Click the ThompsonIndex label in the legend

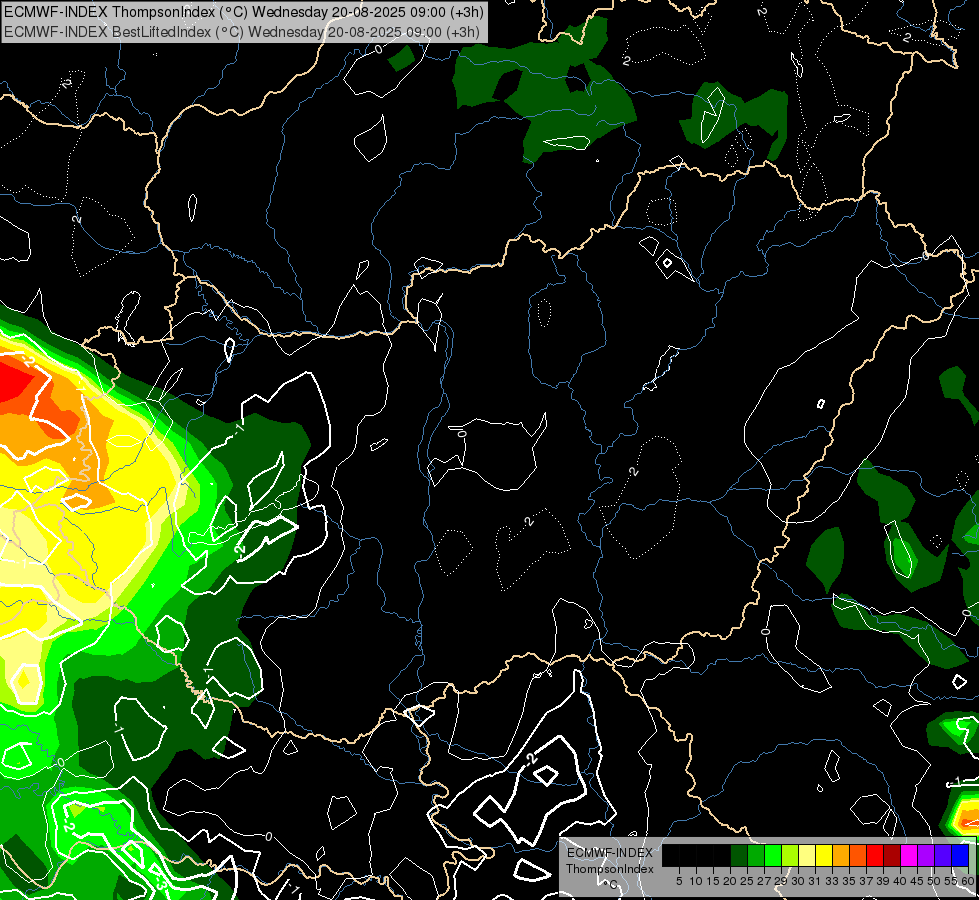610,869
